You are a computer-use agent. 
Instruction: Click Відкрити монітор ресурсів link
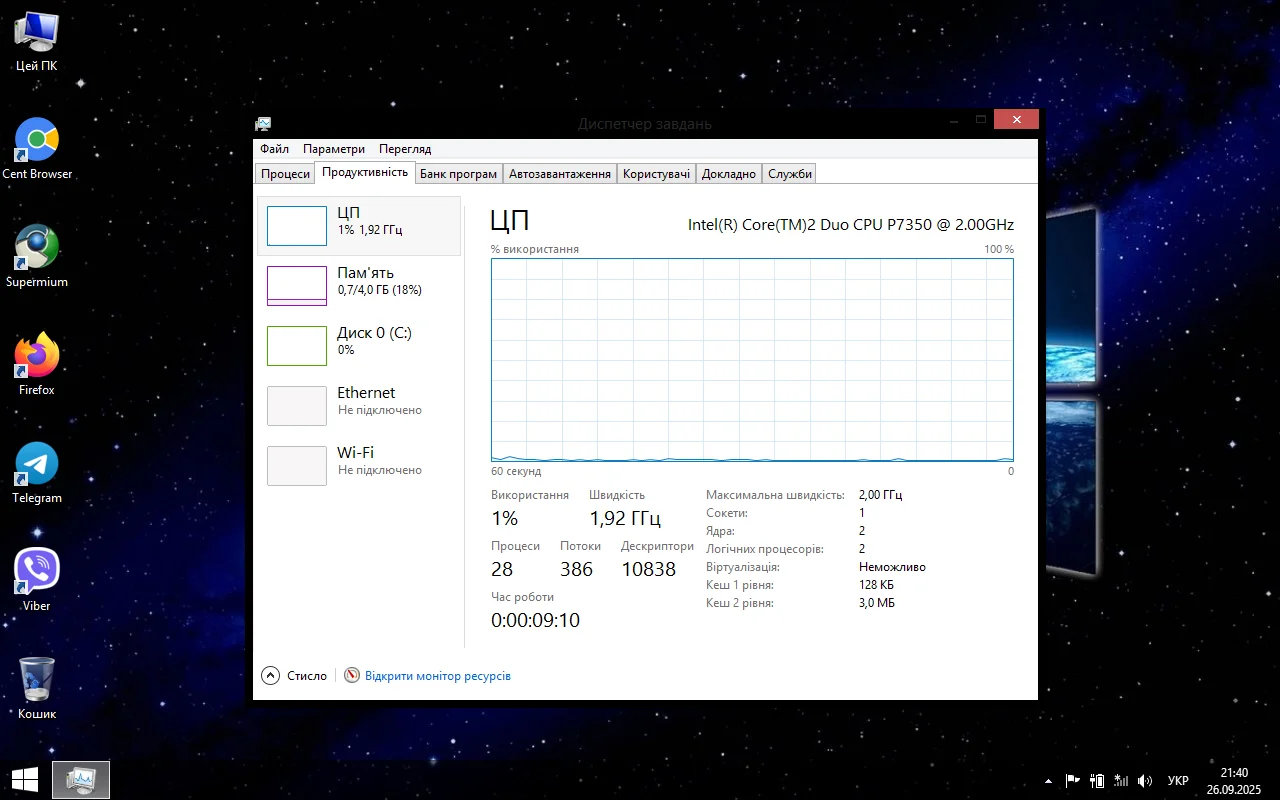[437, 676]
